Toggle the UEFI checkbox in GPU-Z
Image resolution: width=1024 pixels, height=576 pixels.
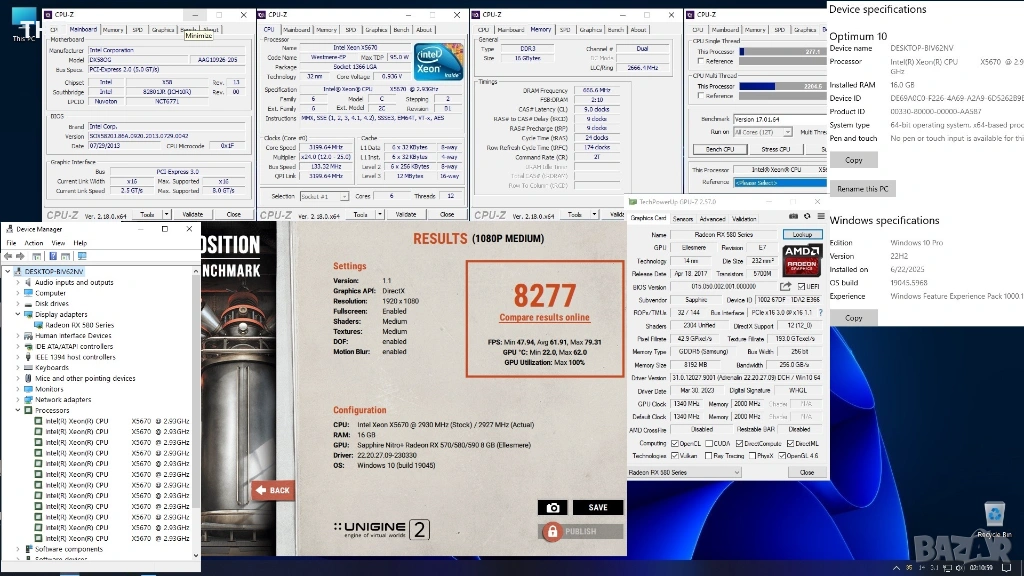pyautogui.click(x=801, y=287)
